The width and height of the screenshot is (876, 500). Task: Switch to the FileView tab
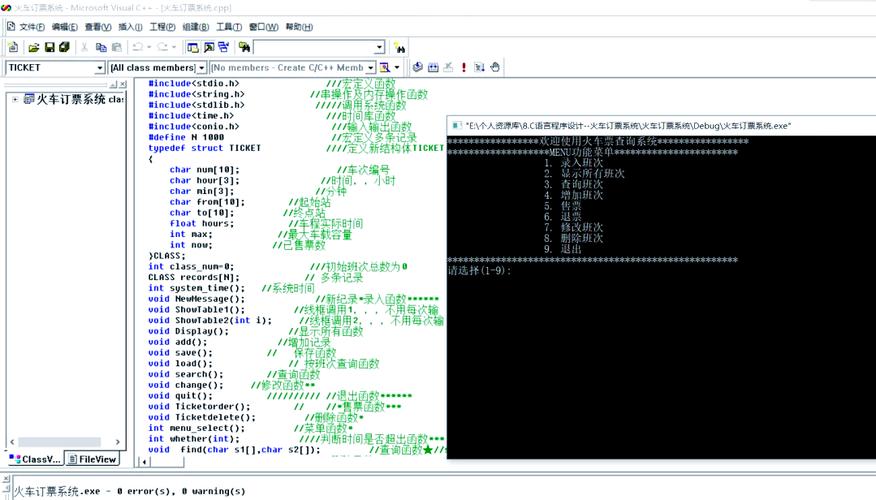coord(92,459)
